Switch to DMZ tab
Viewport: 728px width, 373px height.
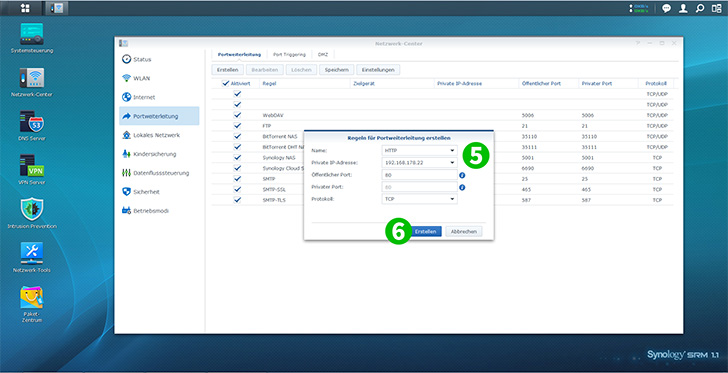(x=323, y=54)
